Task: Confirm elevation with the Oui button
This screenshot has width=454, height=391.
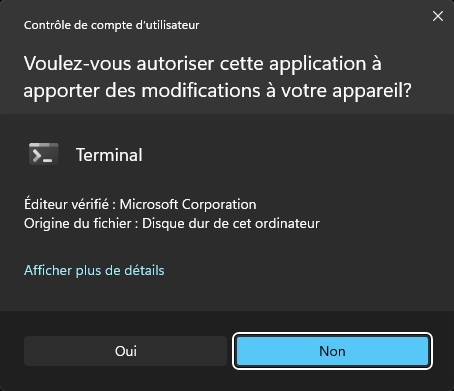Action: point(125,351)
